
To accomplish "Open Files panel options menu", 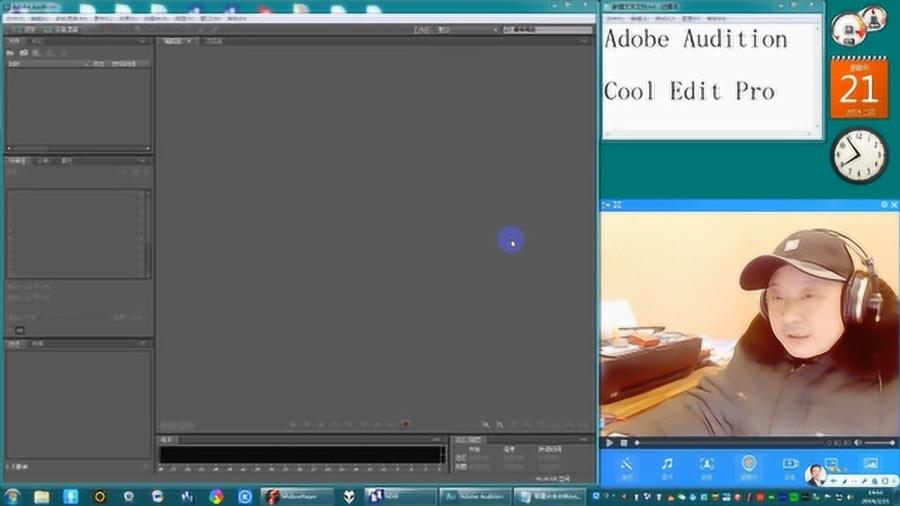I will coord(142,41).
